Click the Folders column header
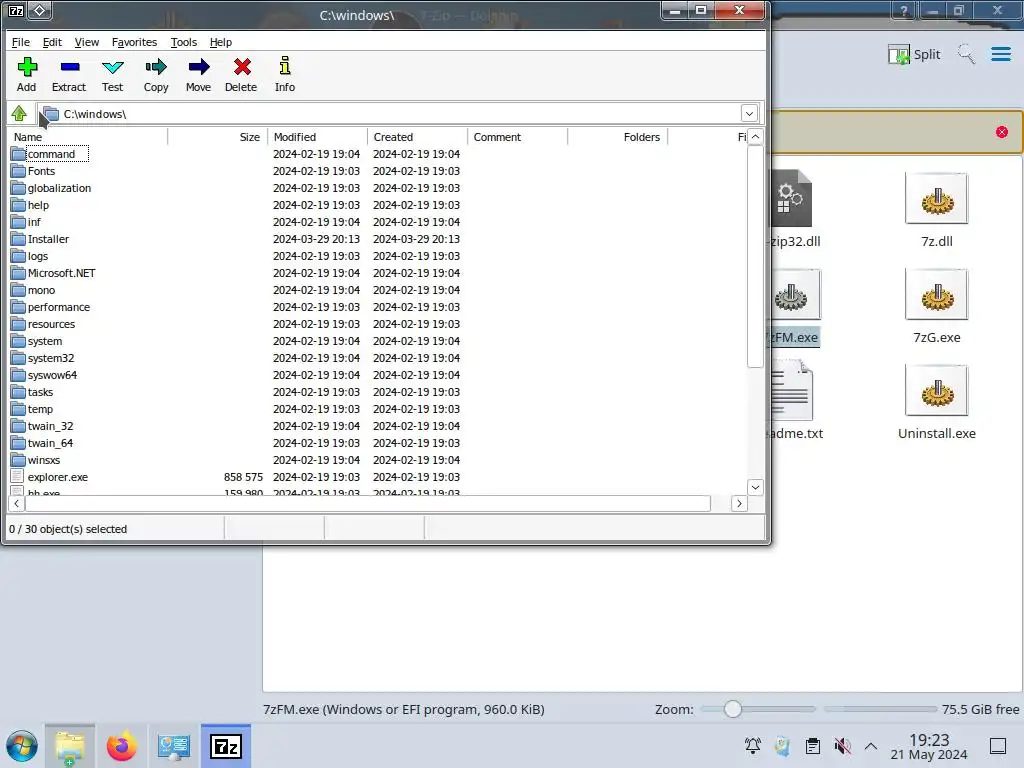Viewport: 1024px width, 768px height. point(617,137)
